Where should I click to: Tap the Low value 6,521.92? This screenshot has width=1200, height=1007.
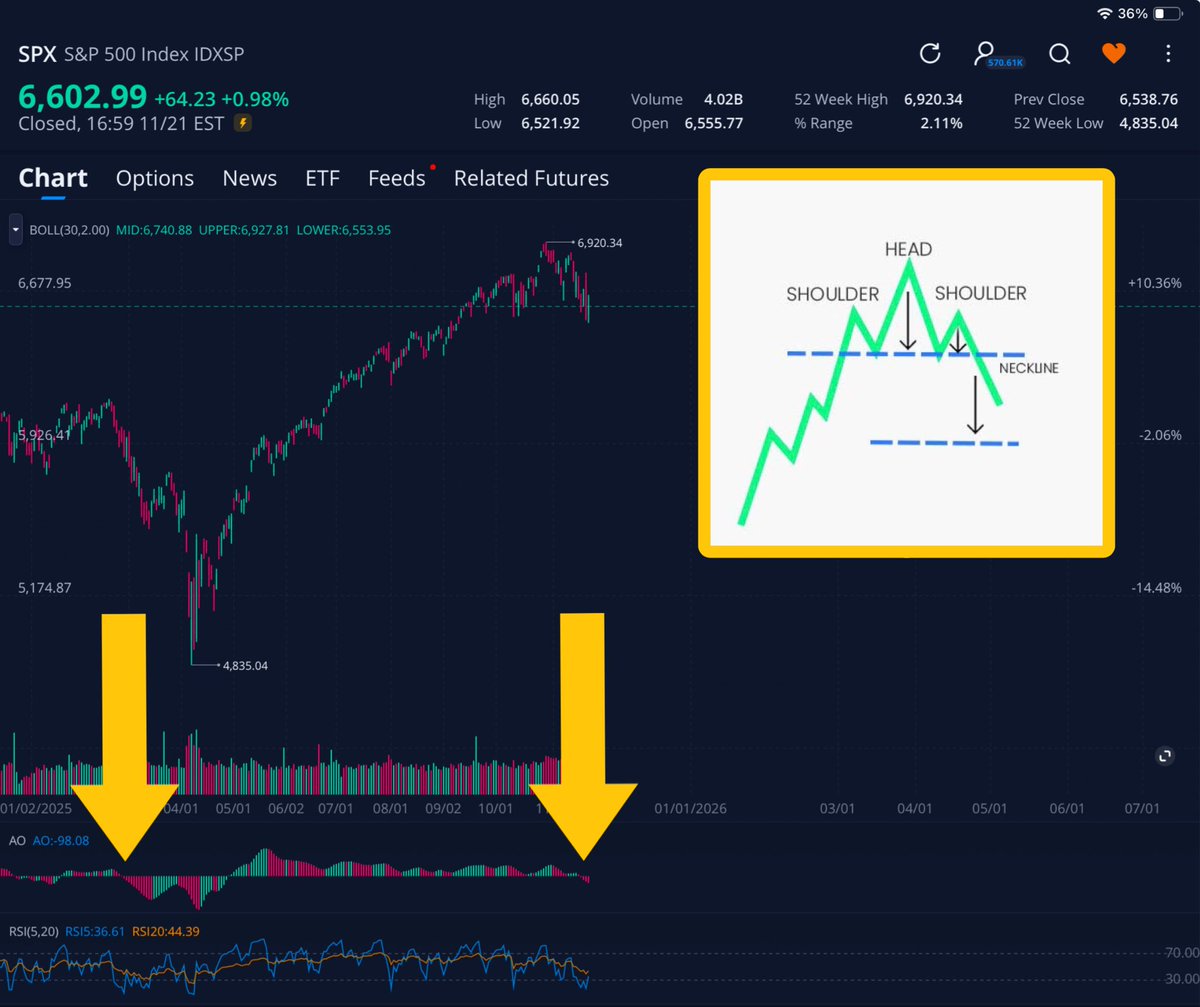[550, 123]
